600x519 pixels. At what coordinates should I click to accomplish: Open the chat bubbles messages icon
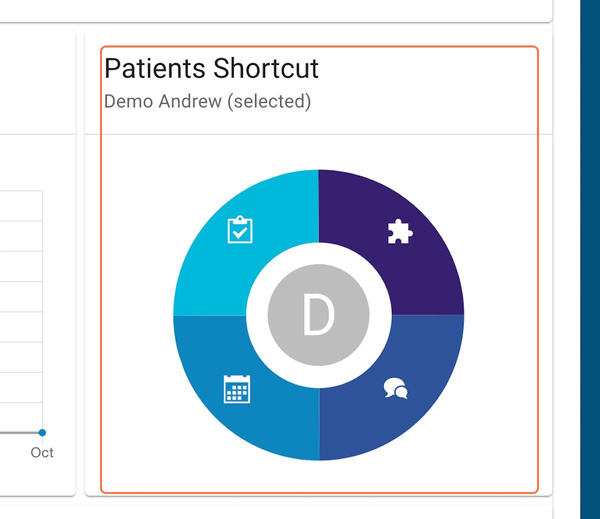pyautogui.click(x=396, y=388)
